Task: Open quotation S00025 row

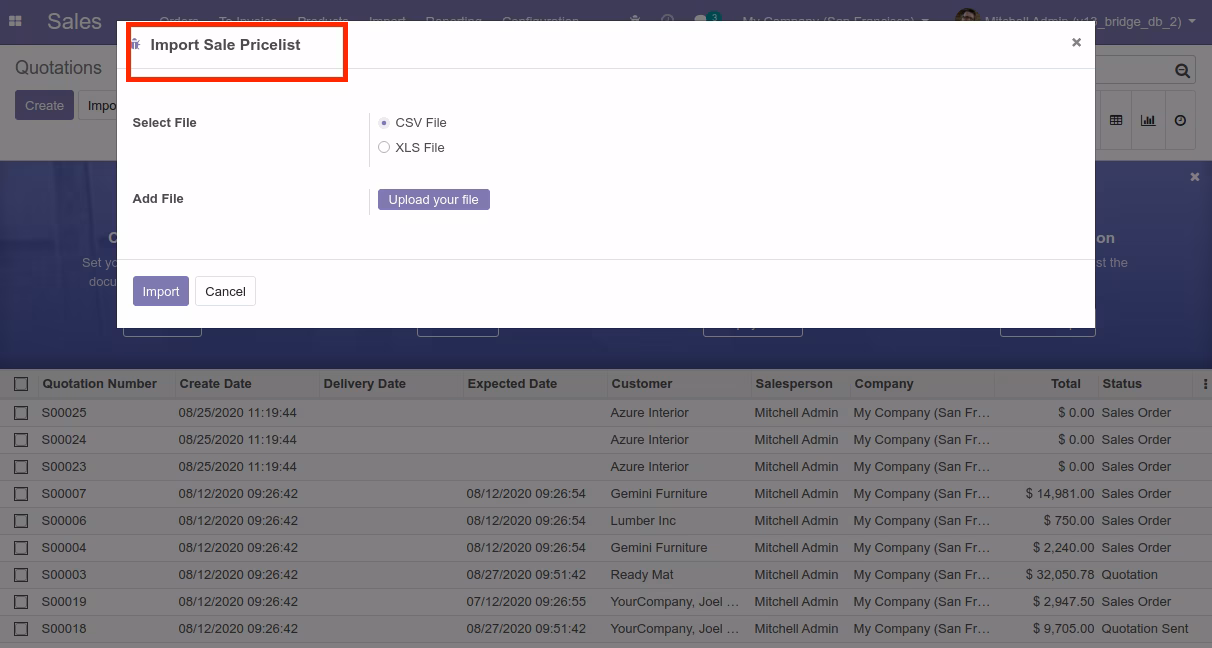Action: click(606, 413)
